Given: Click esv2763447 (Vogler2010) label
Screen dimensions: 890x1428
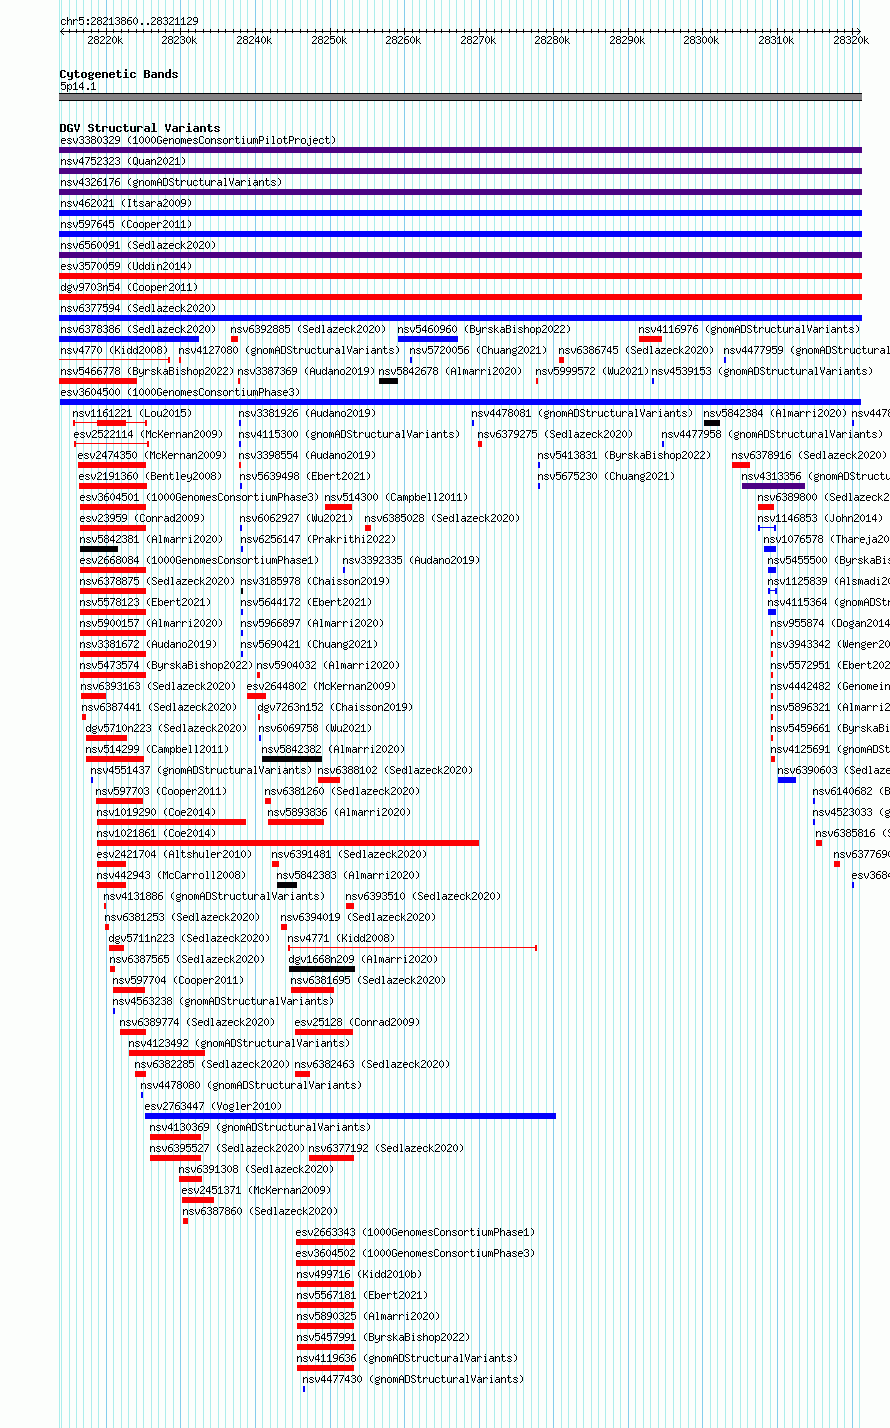Looking at the screenshot, I should point(214,1106).
